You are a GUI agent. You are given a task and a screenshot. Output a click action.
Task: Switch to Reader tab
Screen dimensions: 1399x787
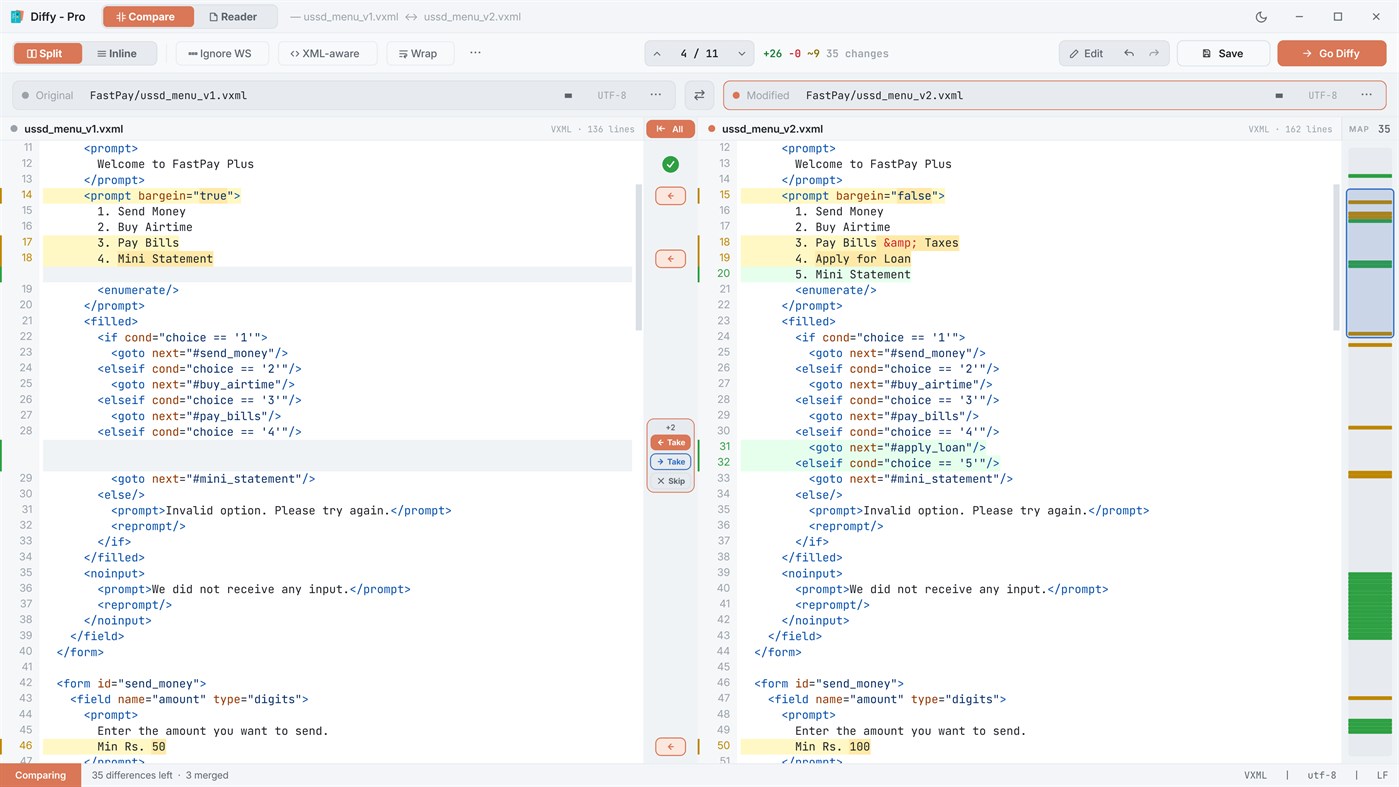click(x=234, y=17)
